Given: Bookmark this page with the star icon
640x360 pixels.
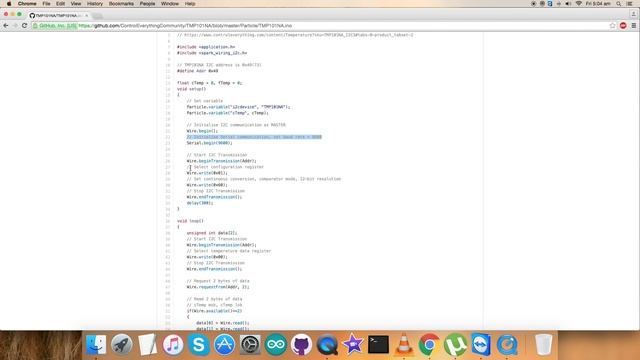Looking at the screenshot, I should coord(612,26).
